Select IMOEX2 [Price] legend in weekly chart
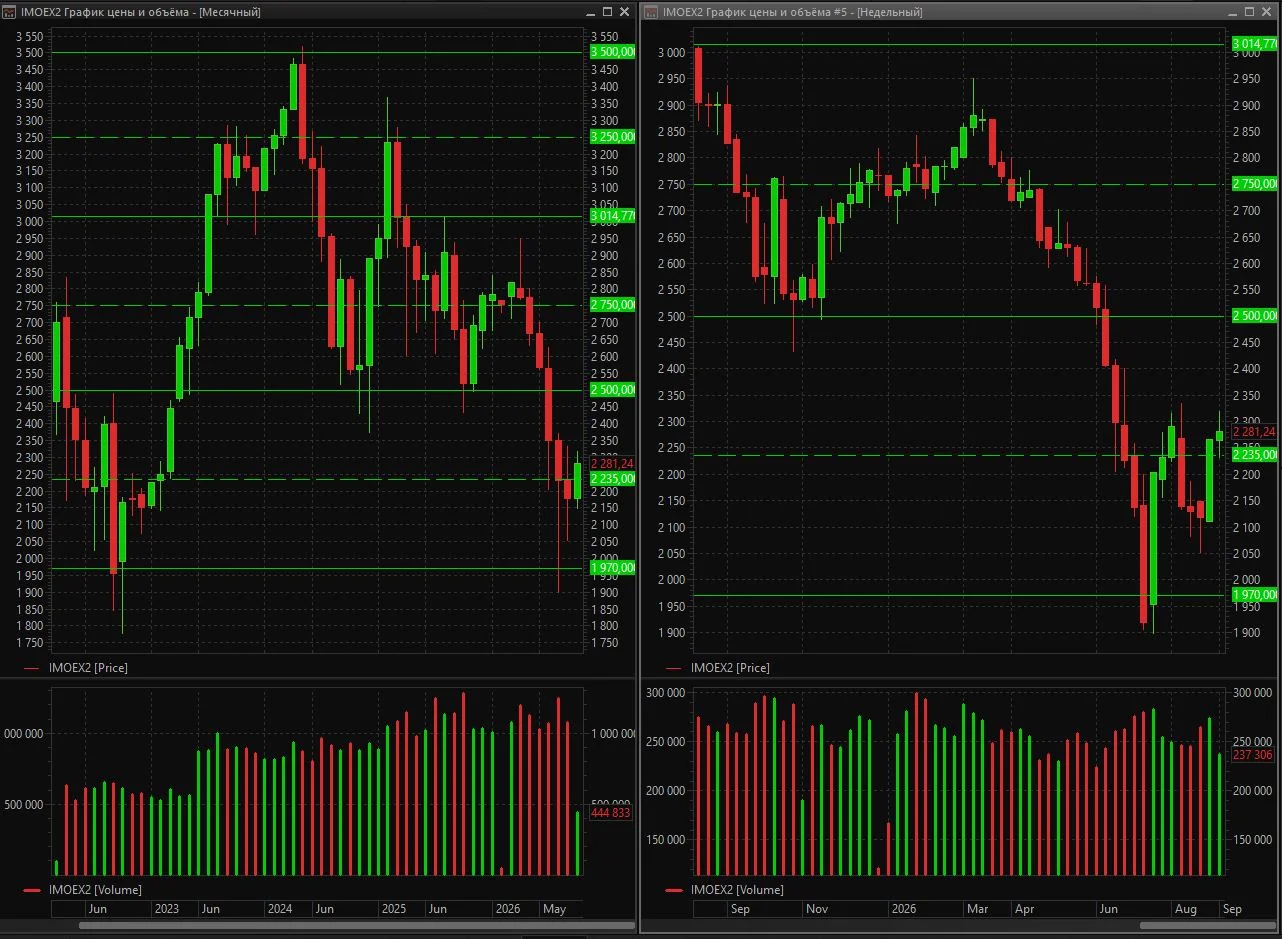The width and height of the screenshot is (1282, 939). (717, 668)
